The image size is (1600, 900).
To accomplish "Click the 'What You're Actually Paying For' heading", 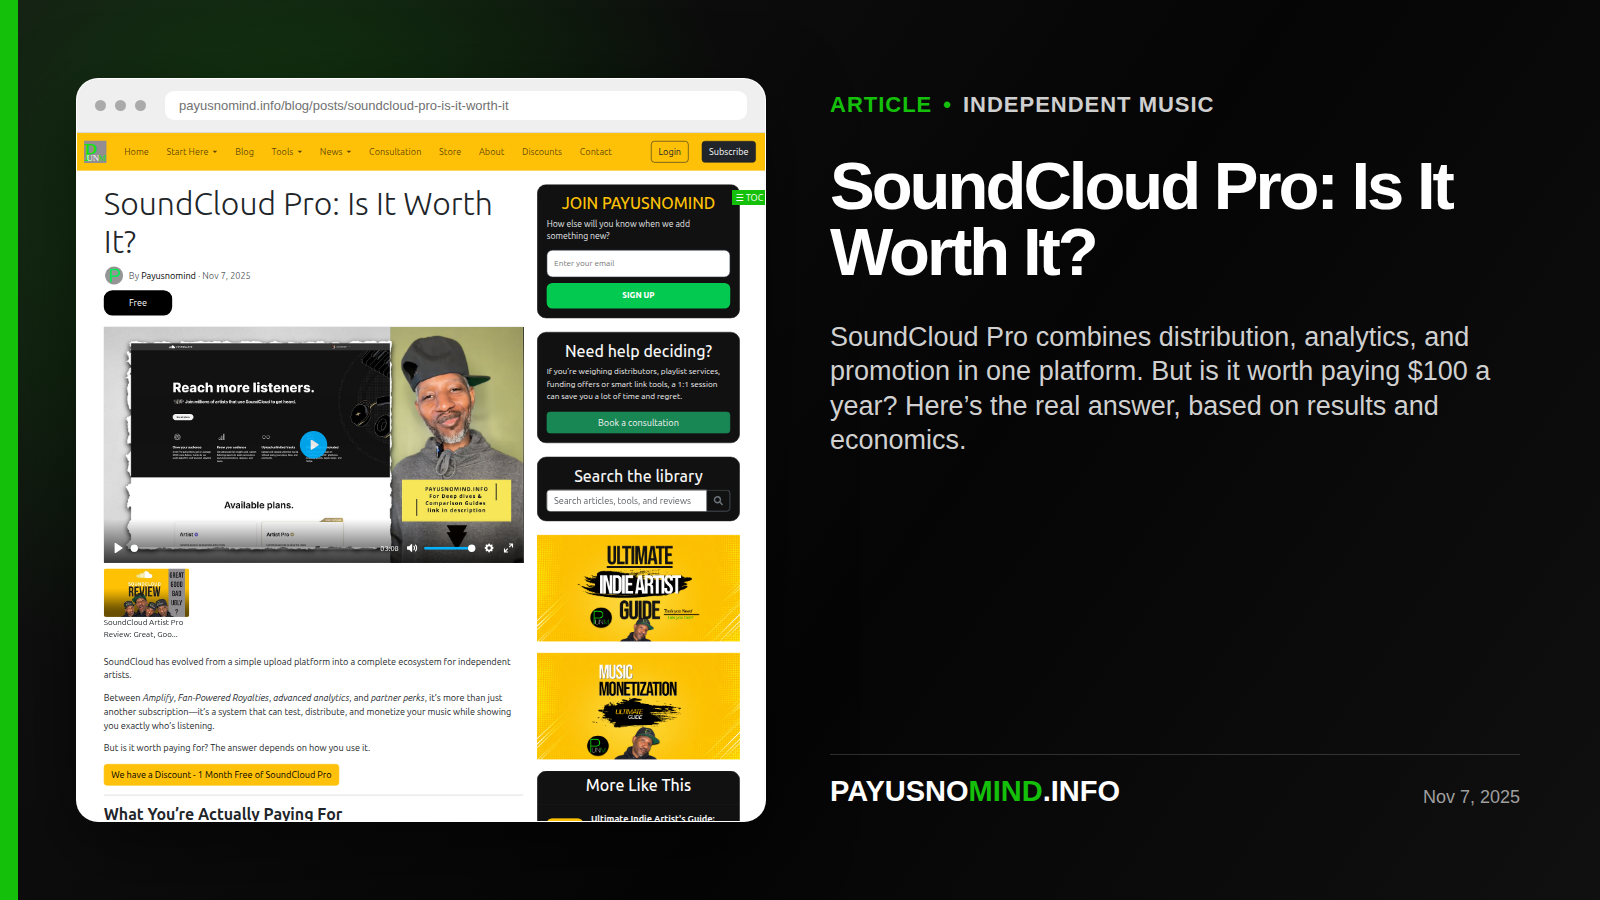I will click(223, 813).
